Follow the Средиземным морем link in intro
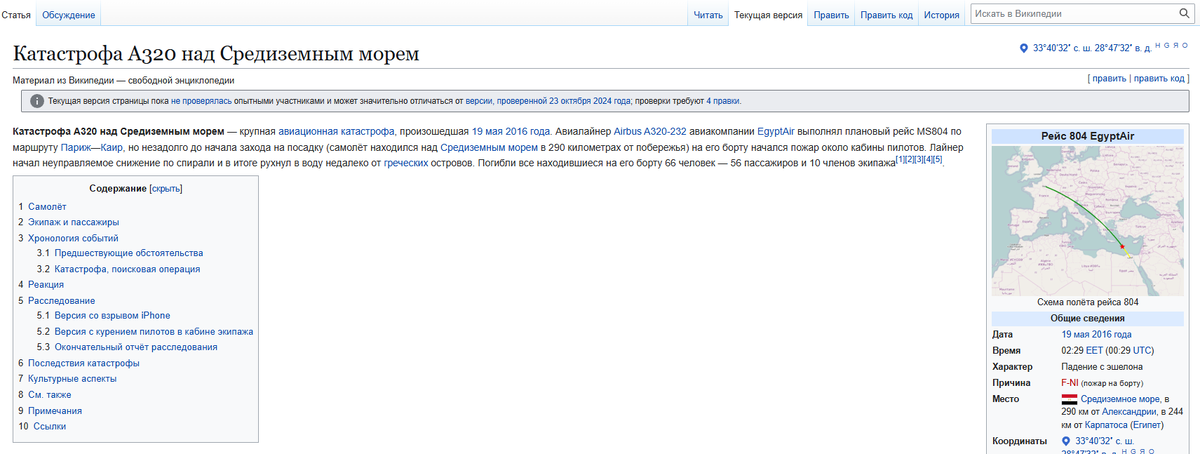1200x454 pixels. 487,146
